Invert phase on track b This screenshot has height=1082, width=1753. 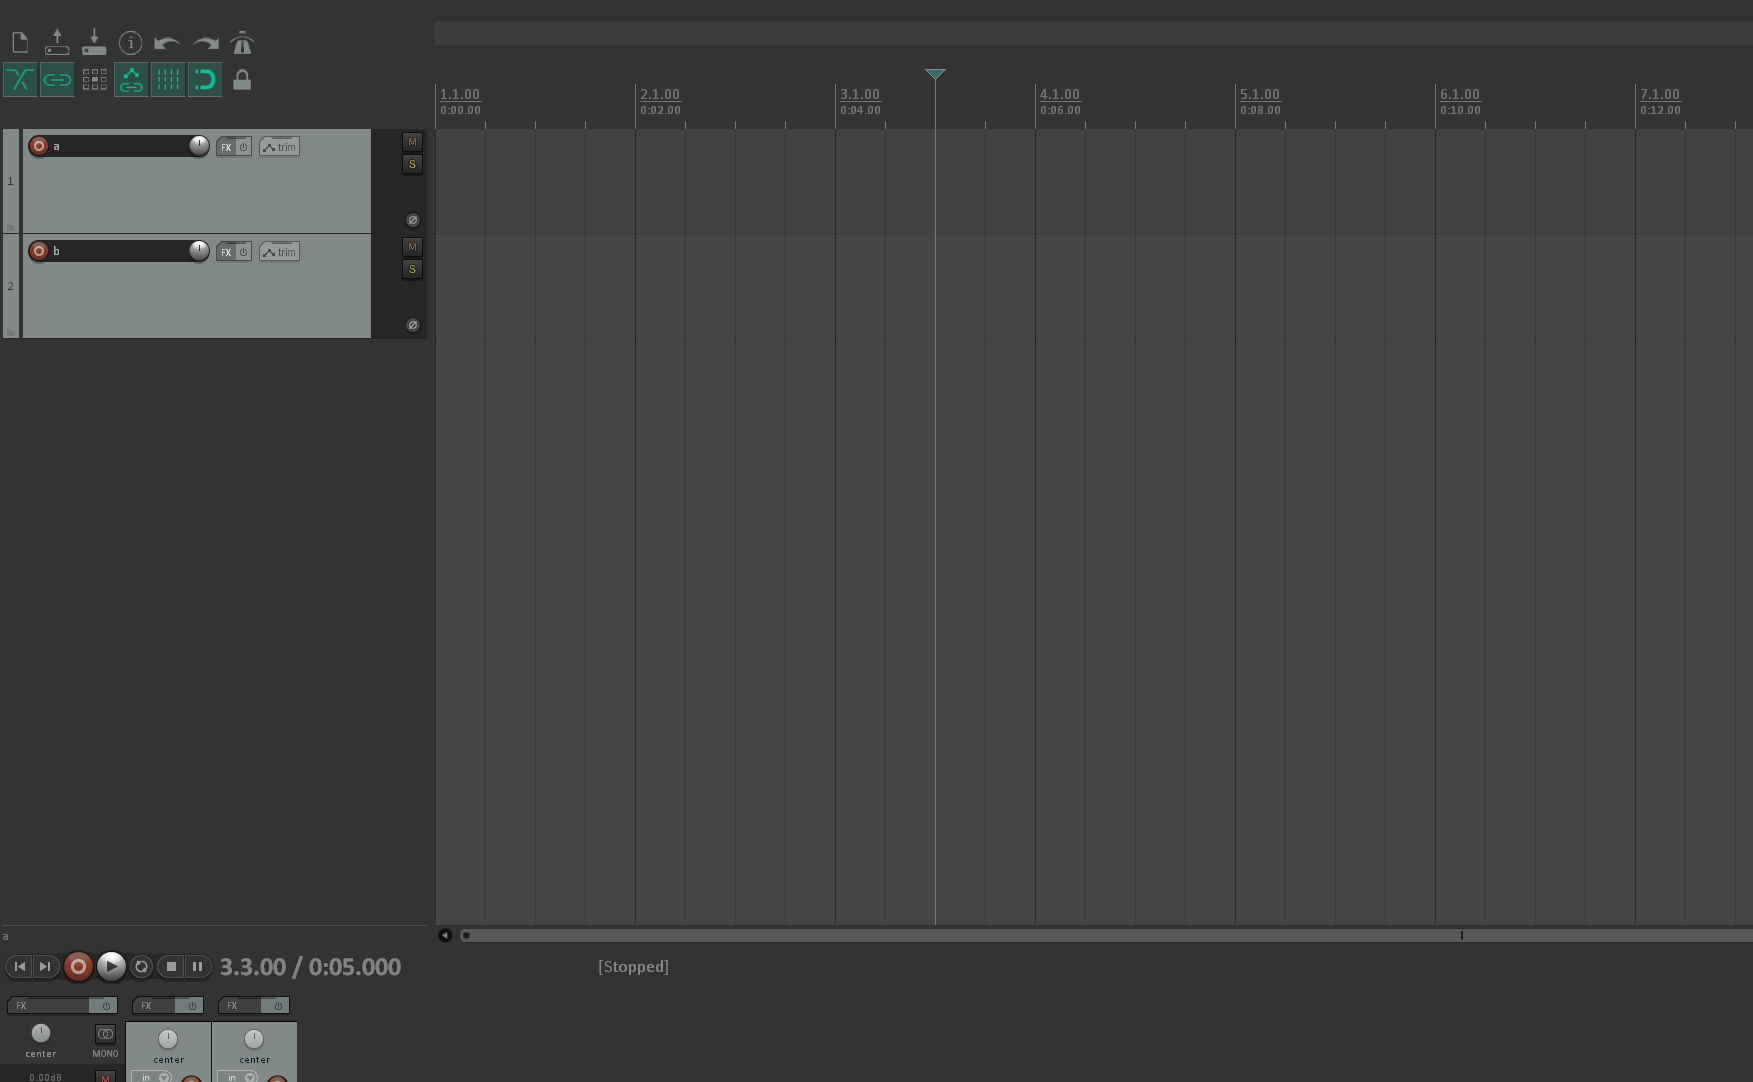[412, 325]
